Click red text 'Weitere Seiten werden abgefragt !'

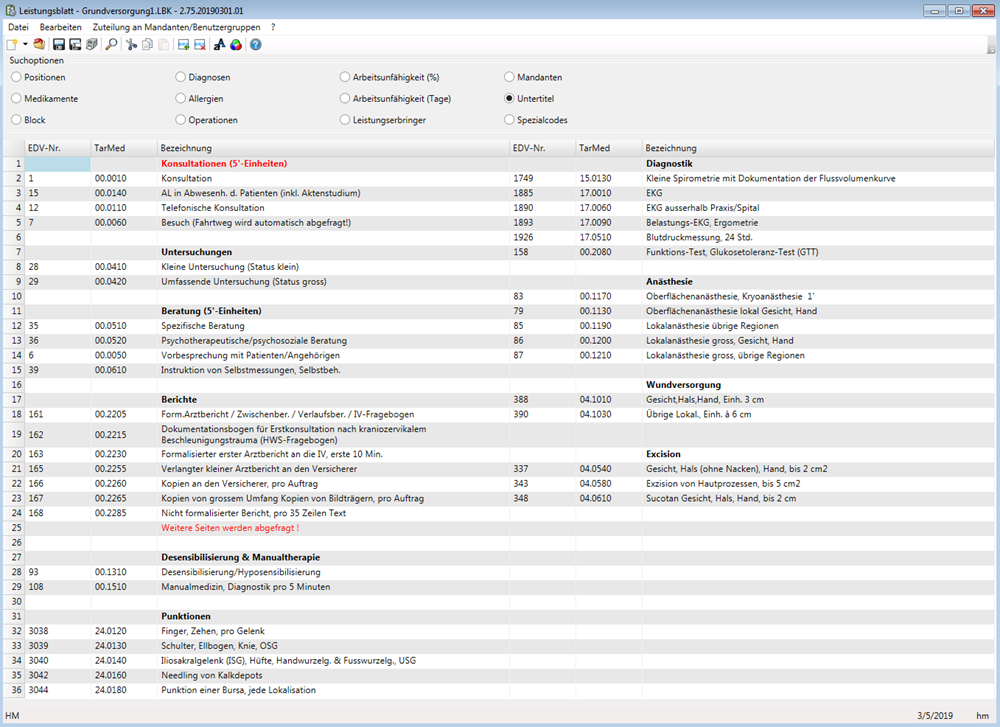[x=230, y=528]
